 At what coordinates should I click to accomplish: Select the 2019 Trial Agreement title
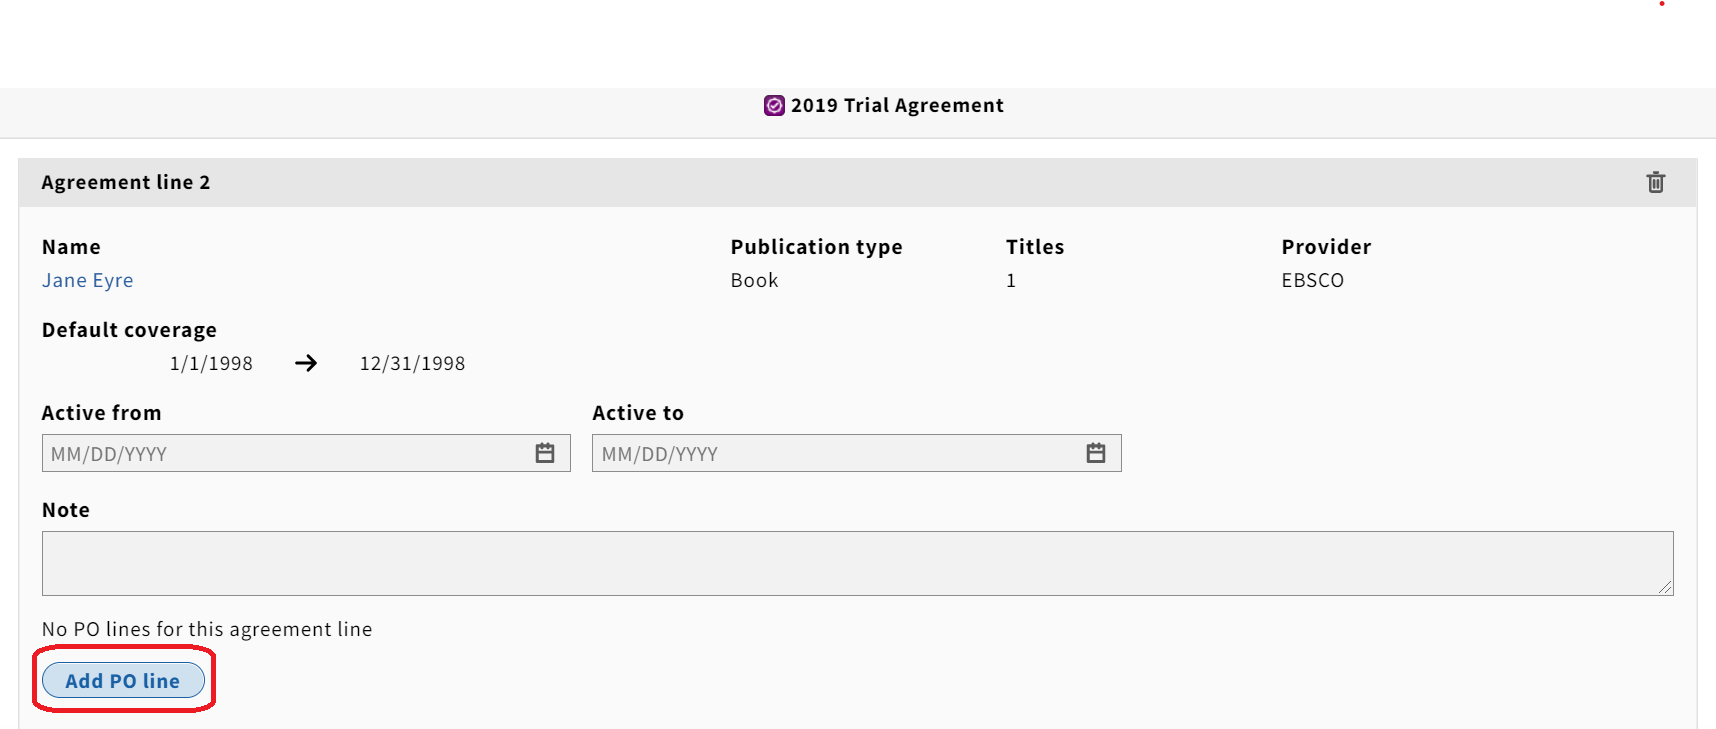click(x=897, y=106)
